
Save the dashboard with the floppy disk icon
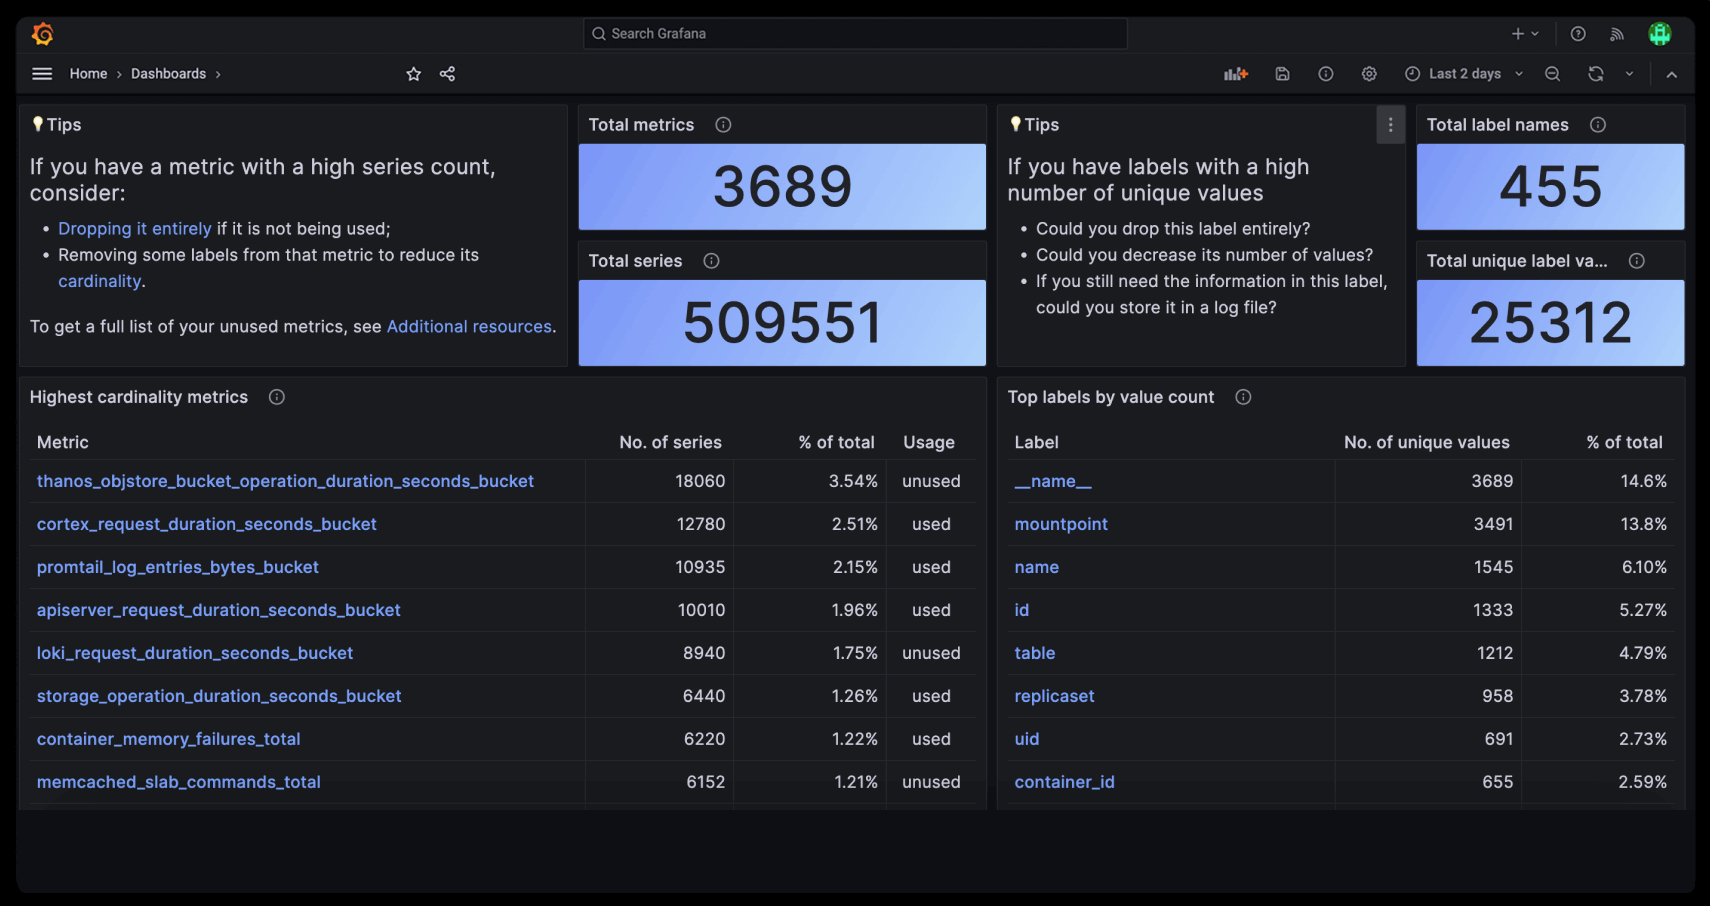[1282, 73]
